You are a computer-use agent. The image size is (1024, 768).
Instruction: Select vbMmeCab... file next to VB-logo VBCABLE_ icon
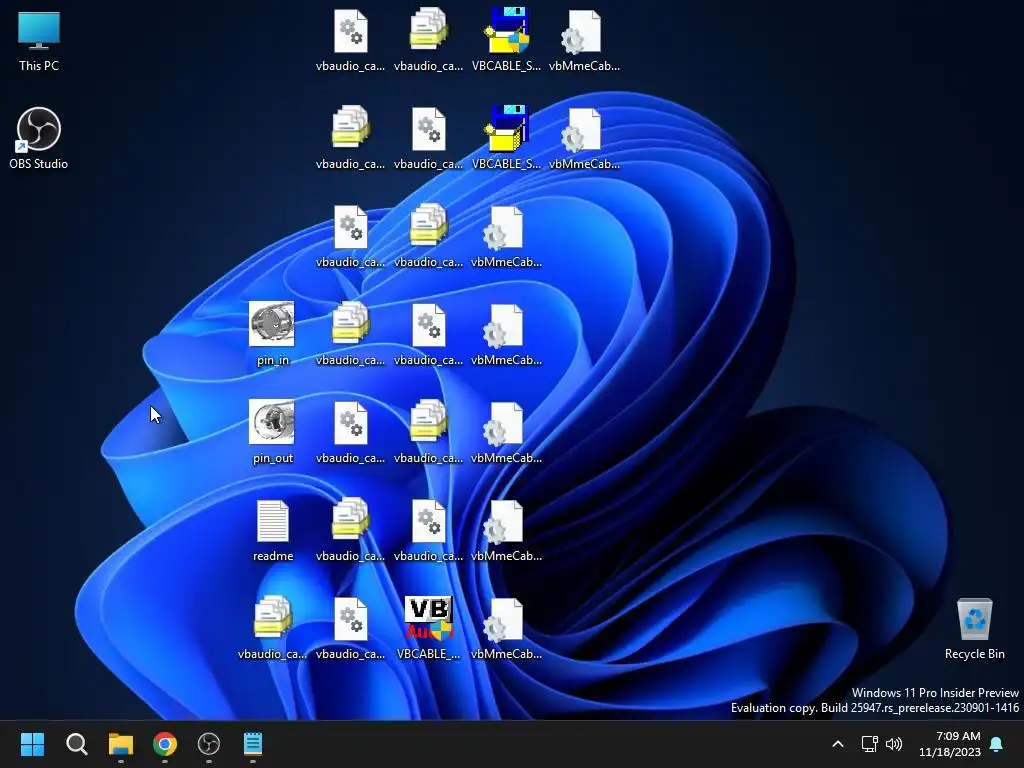[506, 628]
